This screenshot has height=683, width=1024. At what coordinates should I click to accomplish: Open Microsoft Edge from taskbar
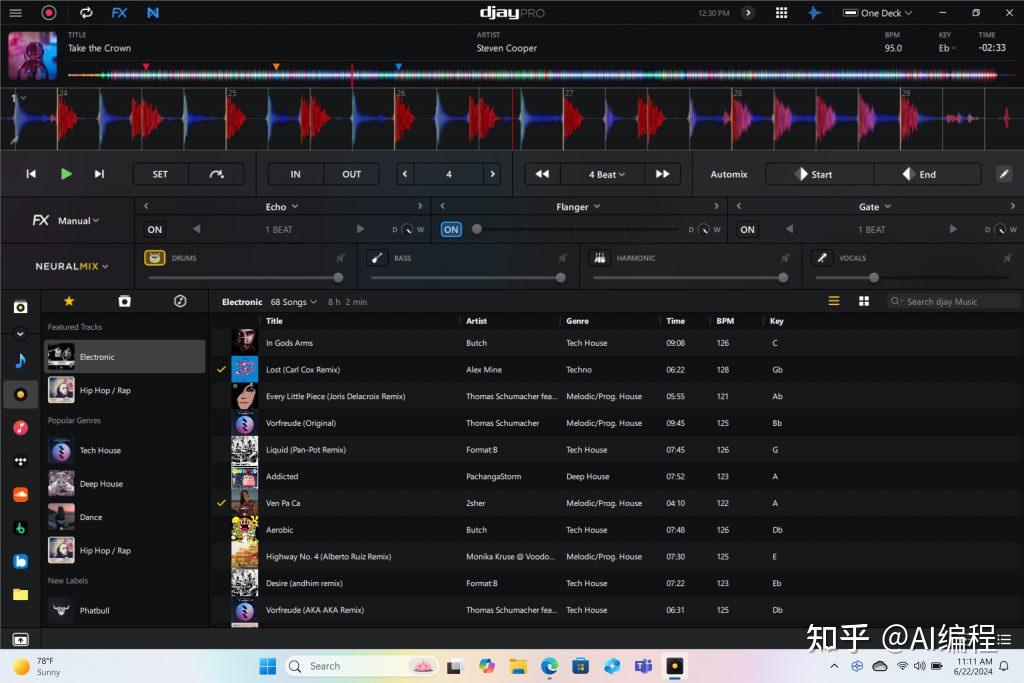pos(549,666)
